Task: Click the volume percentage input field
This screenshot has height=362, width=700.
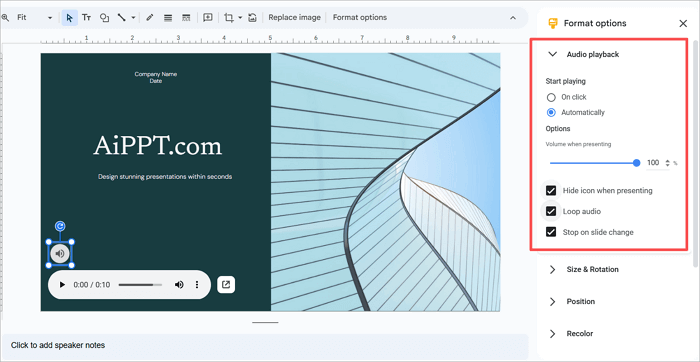Action: coord(653,163)
